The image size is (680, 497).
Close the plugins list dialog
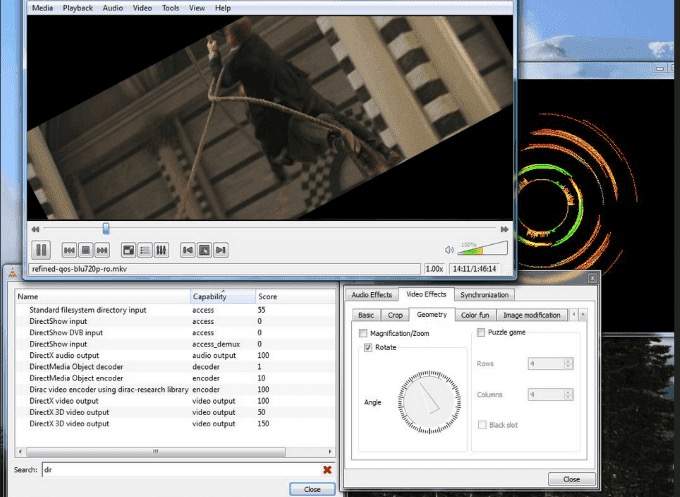coord(312,489)
